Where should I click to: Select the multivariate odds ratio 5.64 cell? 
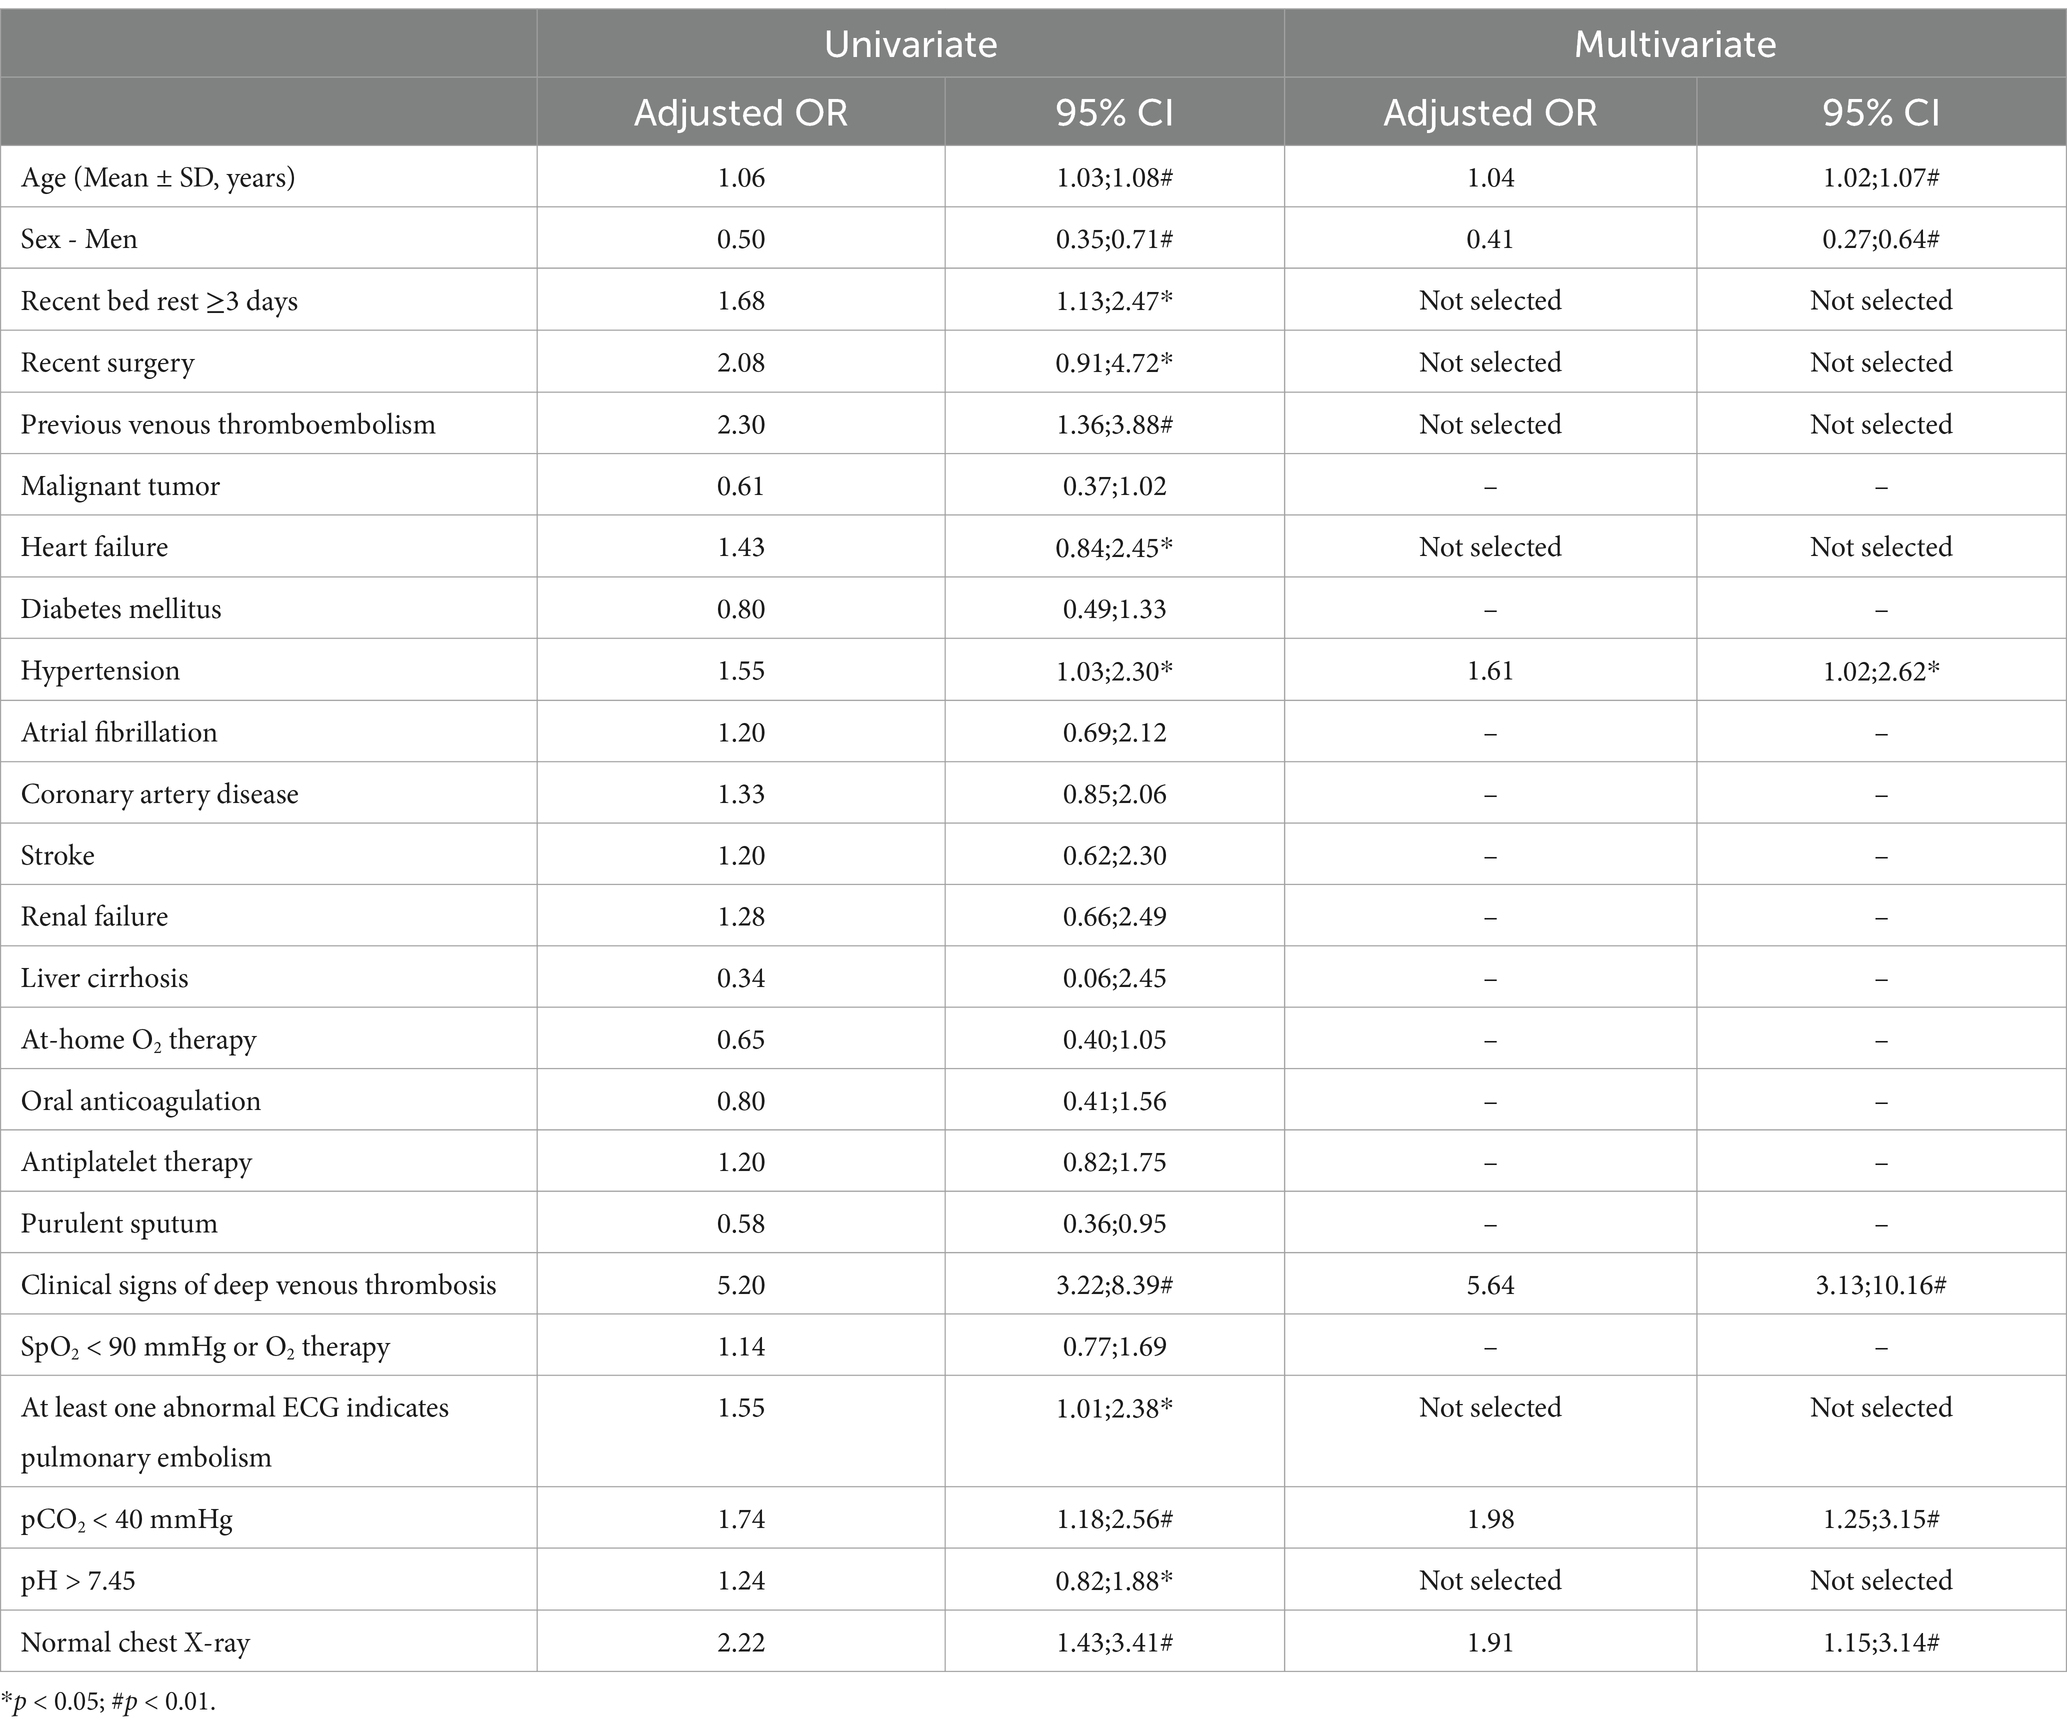point(1490,1285)
